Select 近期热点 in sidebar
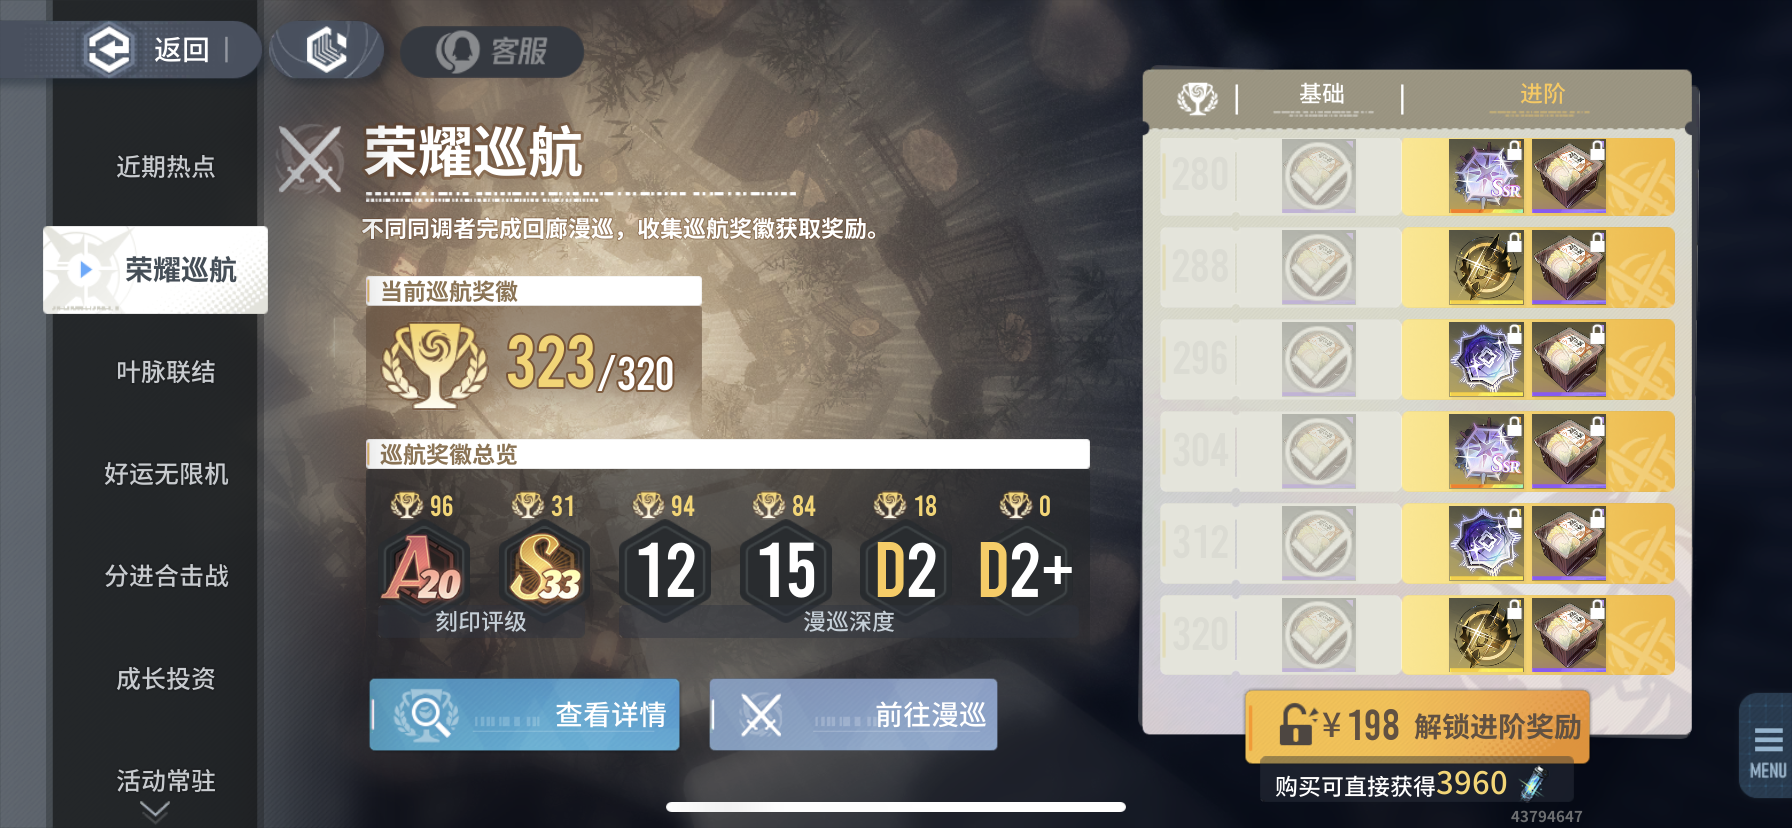This screenshot has height=828, width=1792. pos(166,167)
